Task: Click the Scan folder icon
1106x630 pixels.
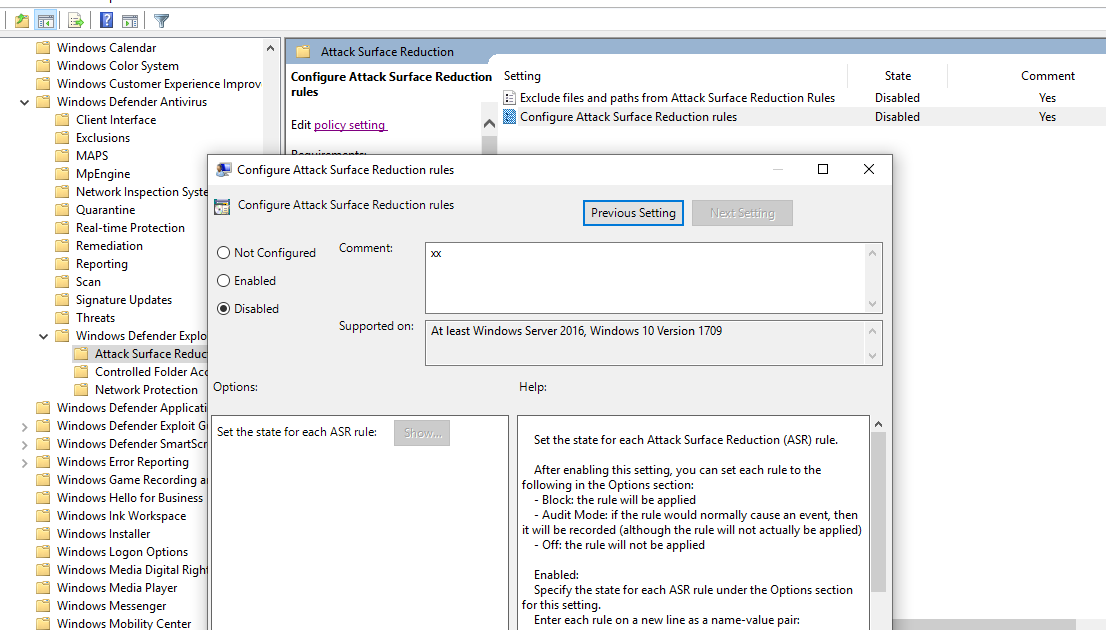Action: point(62,282)
